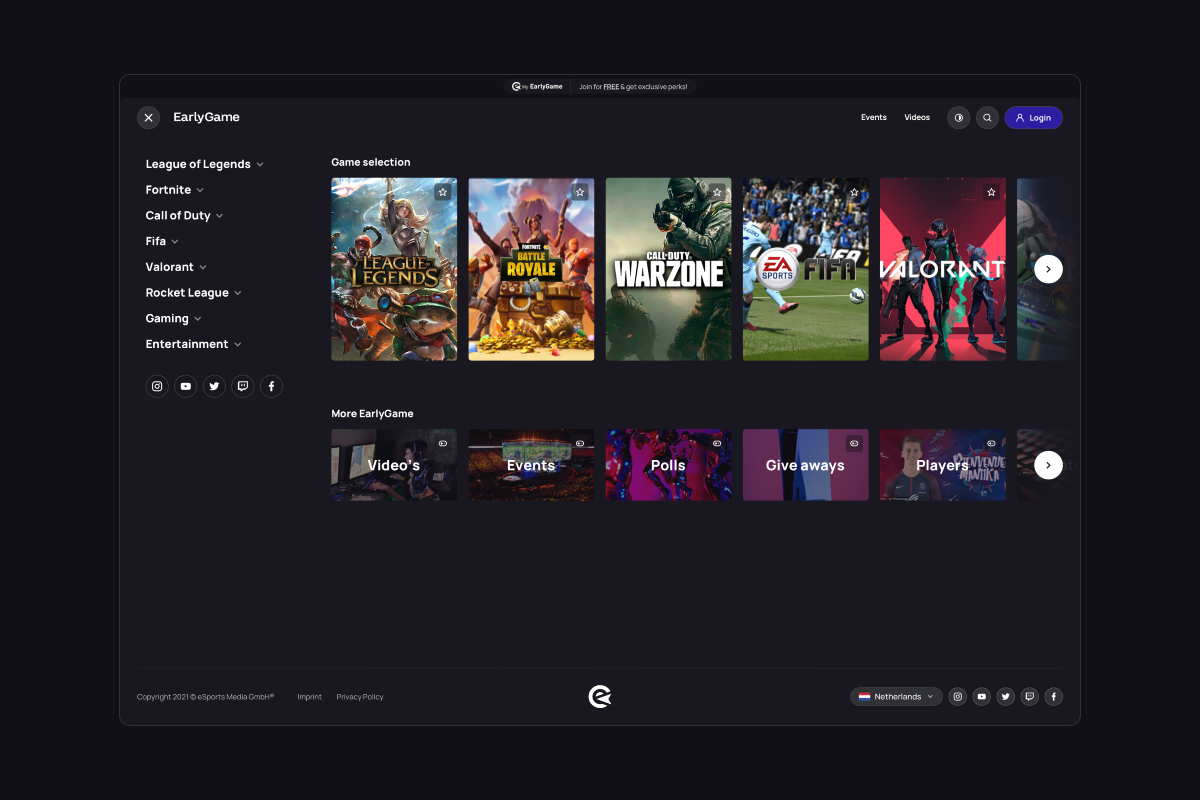
Task: Favorite the League of Legends card star
Action: coord(443,192)
